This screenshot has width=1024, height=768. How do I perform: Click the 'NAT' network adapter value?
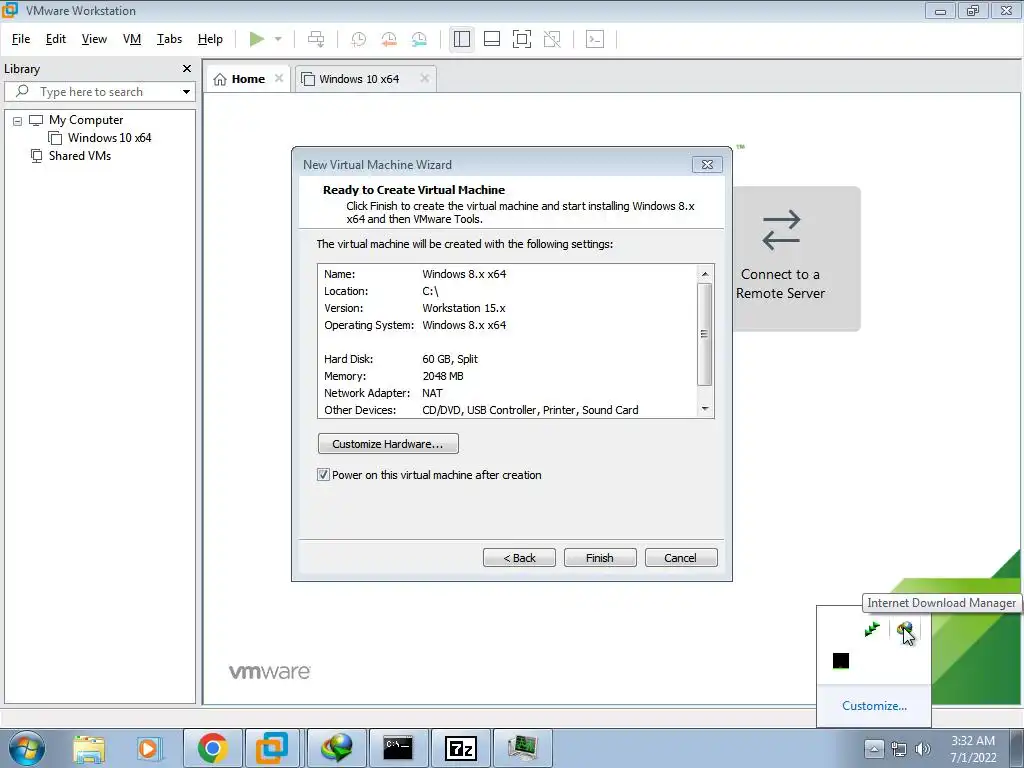tap(432, 393)
